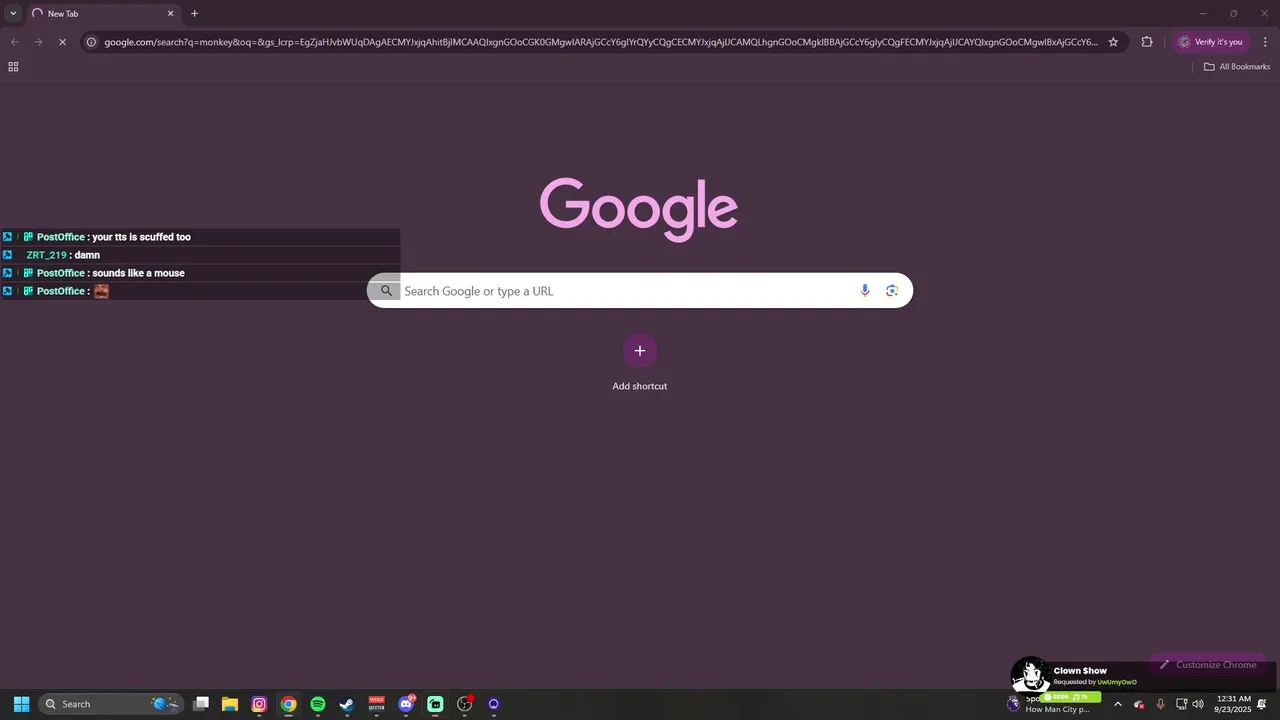Click requester name UwUmyOwO
The height and width of the screenshot is (720, 1280).
pyautogui.click(x=1117, y=682)
